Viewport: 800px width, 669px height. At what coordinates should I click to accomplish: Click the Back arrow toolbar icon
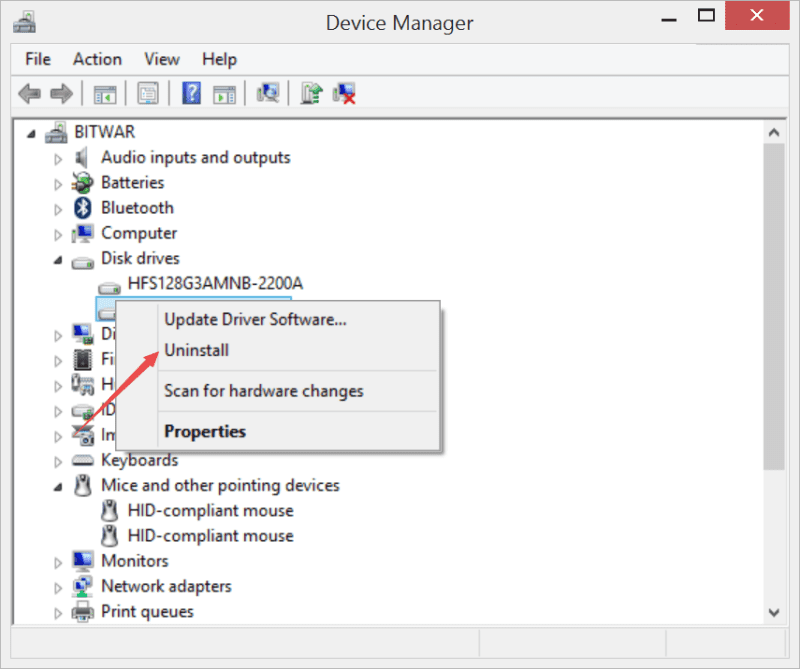pyautogui.click(x=29, y=94)
